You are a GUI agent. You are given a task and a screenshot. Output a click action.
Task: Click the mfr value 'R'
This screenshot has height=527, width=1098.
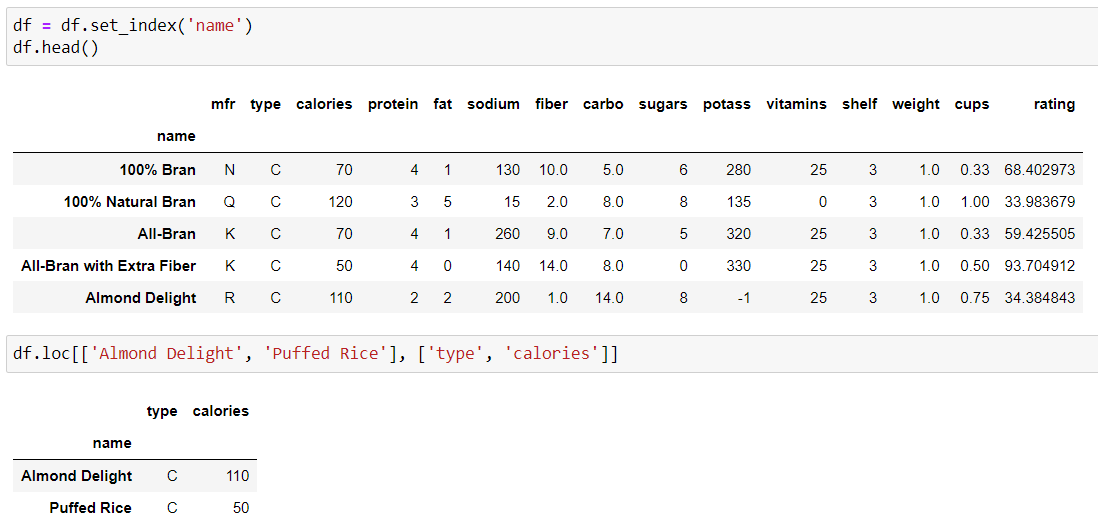(230, 298)
